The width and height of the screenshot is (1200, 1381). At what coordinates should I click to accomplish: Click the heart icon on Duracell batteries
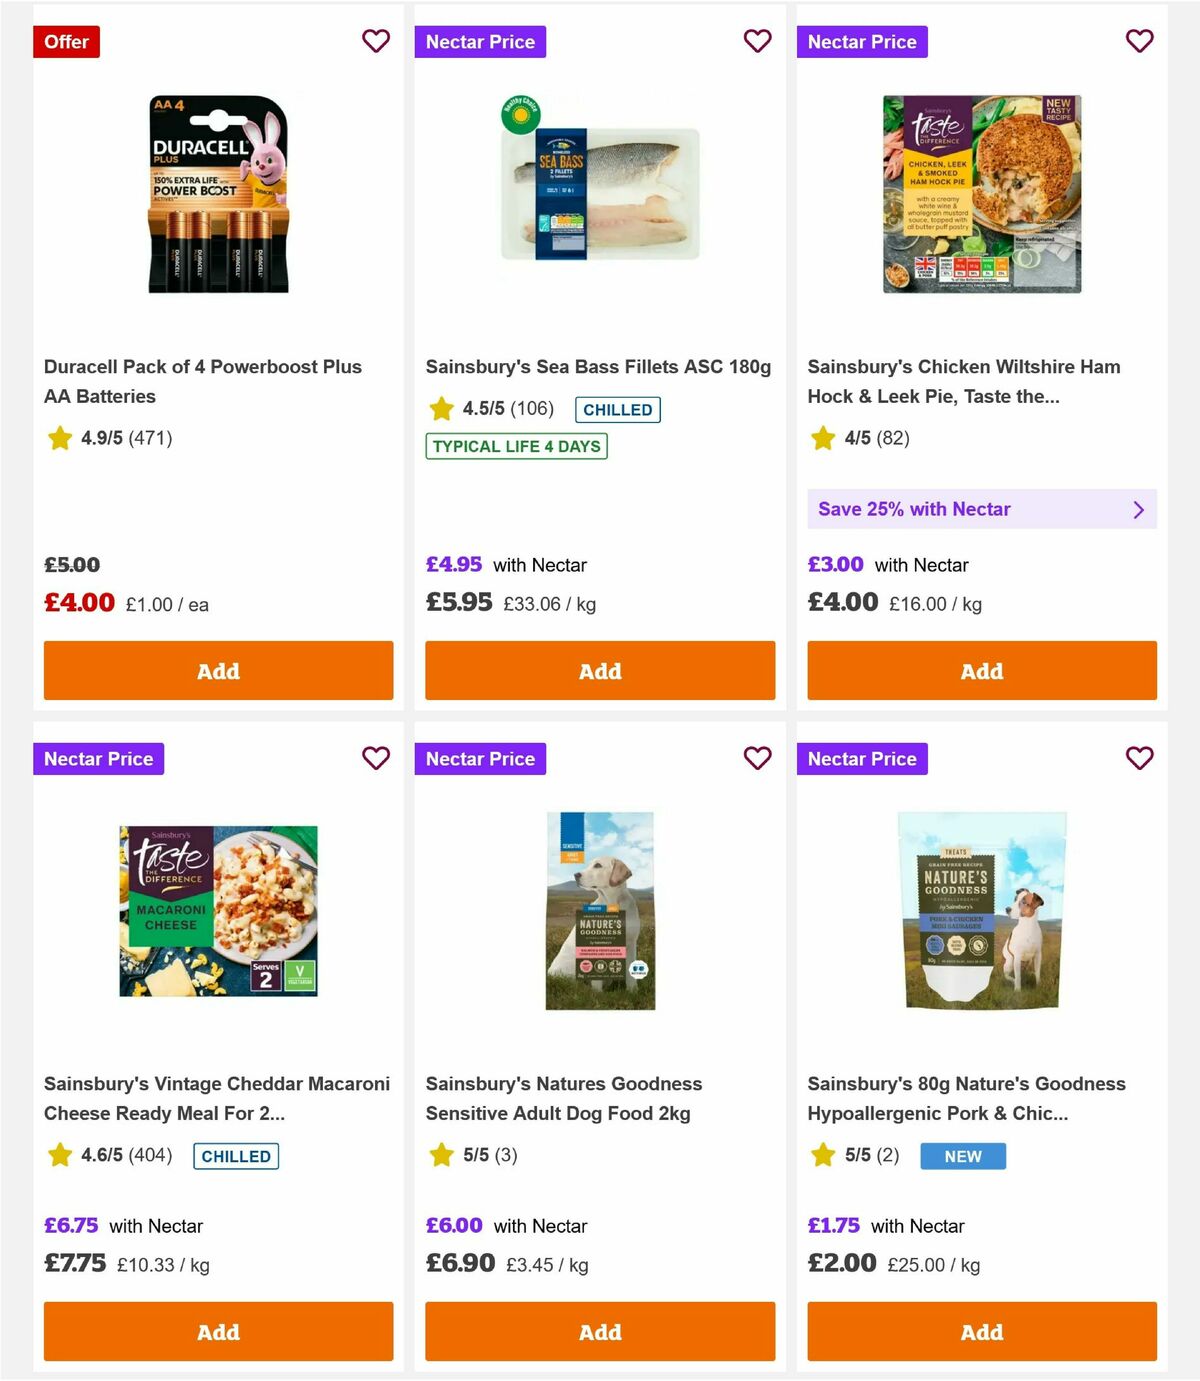[376, 41]
